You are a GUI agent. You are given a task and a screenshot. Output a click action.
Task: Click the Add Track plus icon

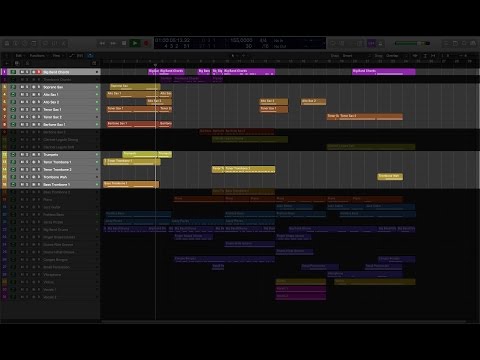click(7, 63)
